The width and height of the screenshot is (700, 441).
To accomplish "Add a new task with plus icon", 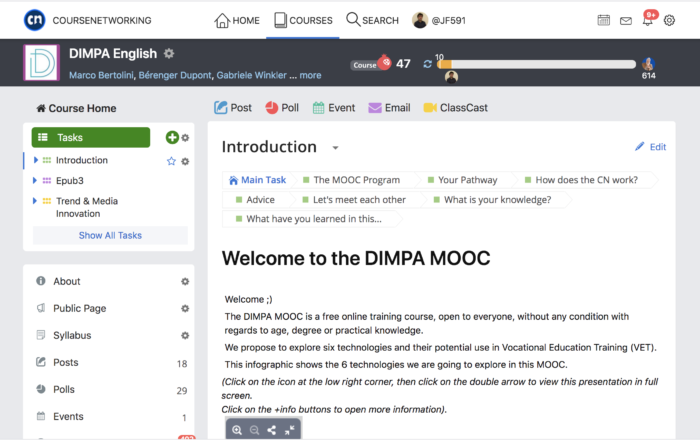I will pyautogui.click(x=172, y=137).
